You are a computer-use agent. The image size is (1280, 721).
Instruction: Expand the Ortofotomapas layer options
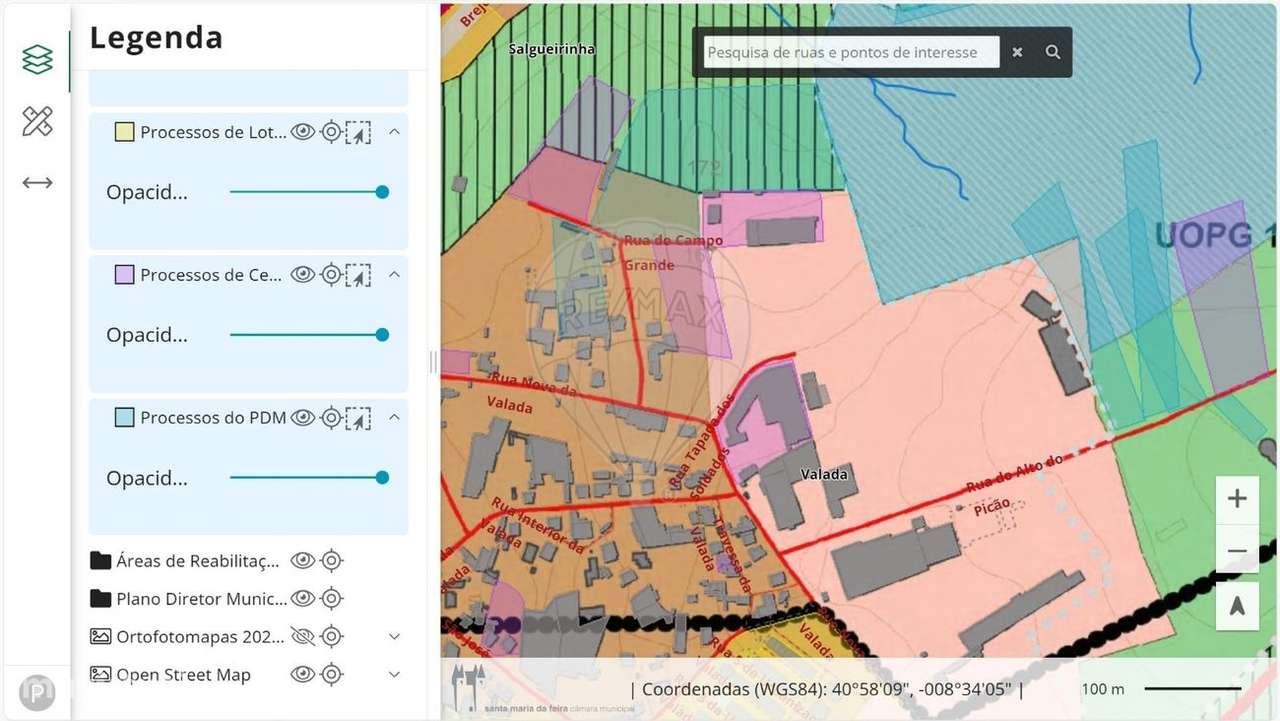(x=394, y=637)
